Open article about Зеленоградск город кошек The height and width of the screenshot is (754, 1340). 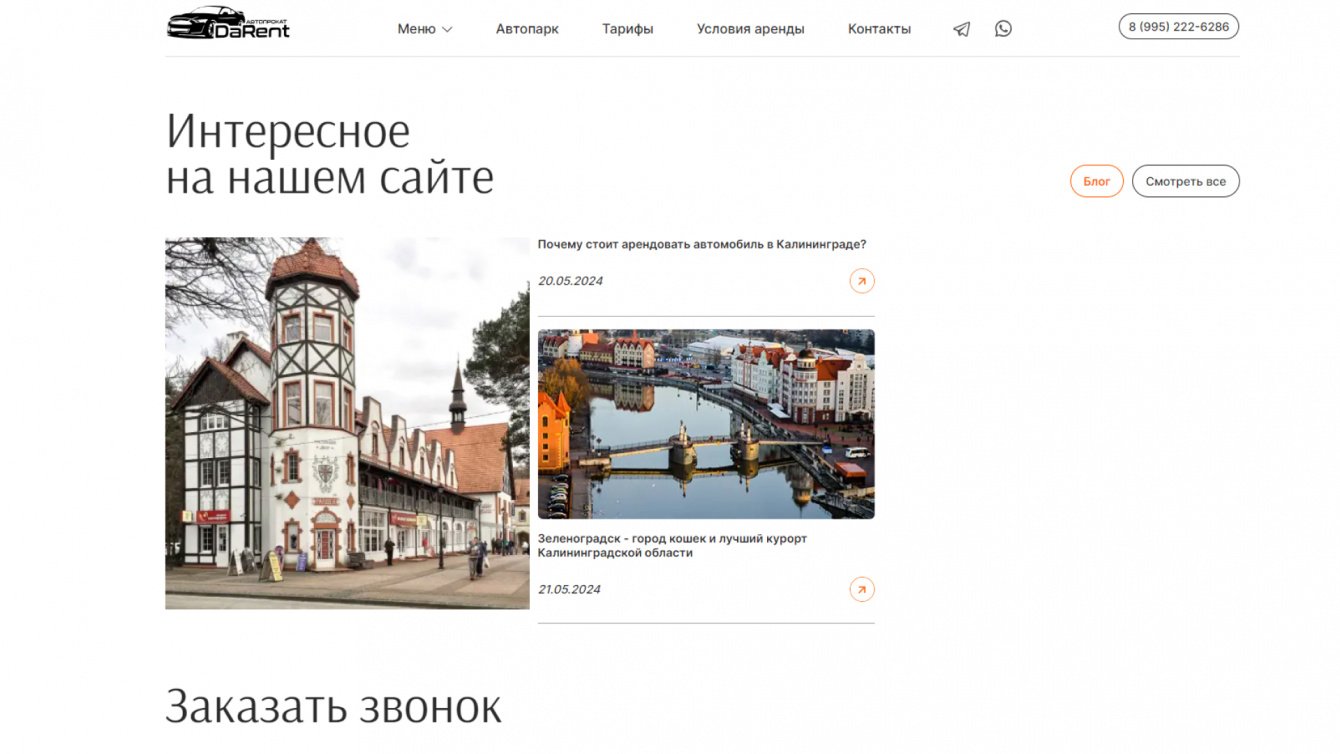[x=672, y=545]
